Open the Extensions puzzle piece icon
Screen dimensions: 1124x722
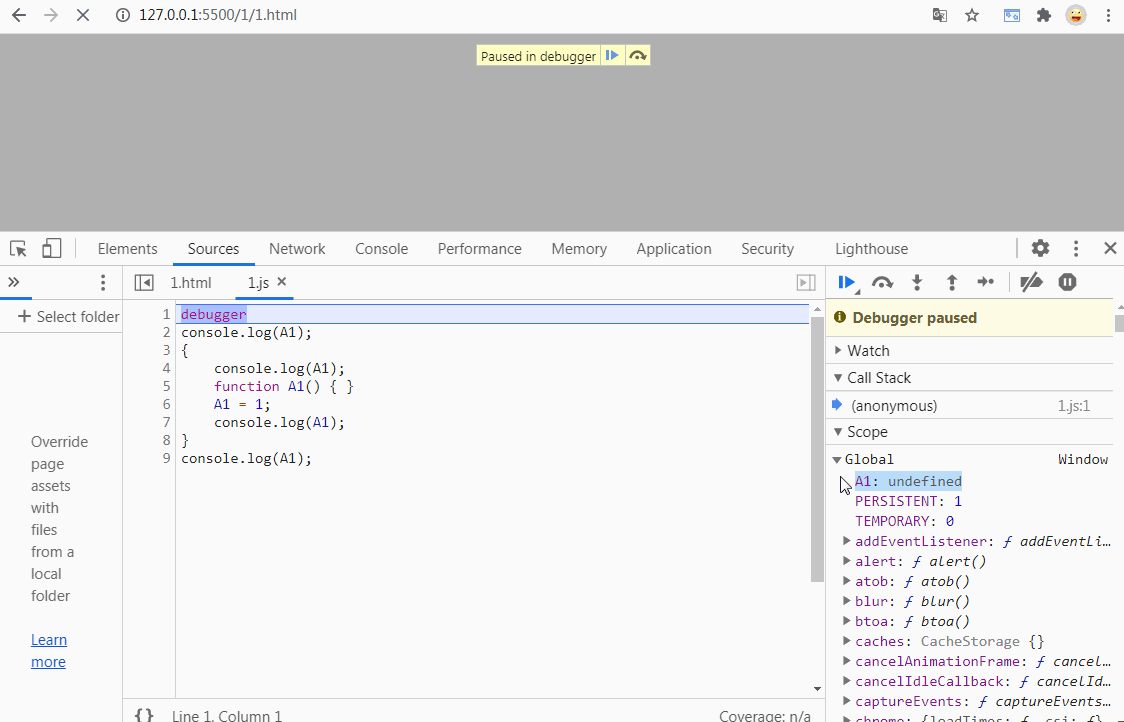coord(1044,15)
